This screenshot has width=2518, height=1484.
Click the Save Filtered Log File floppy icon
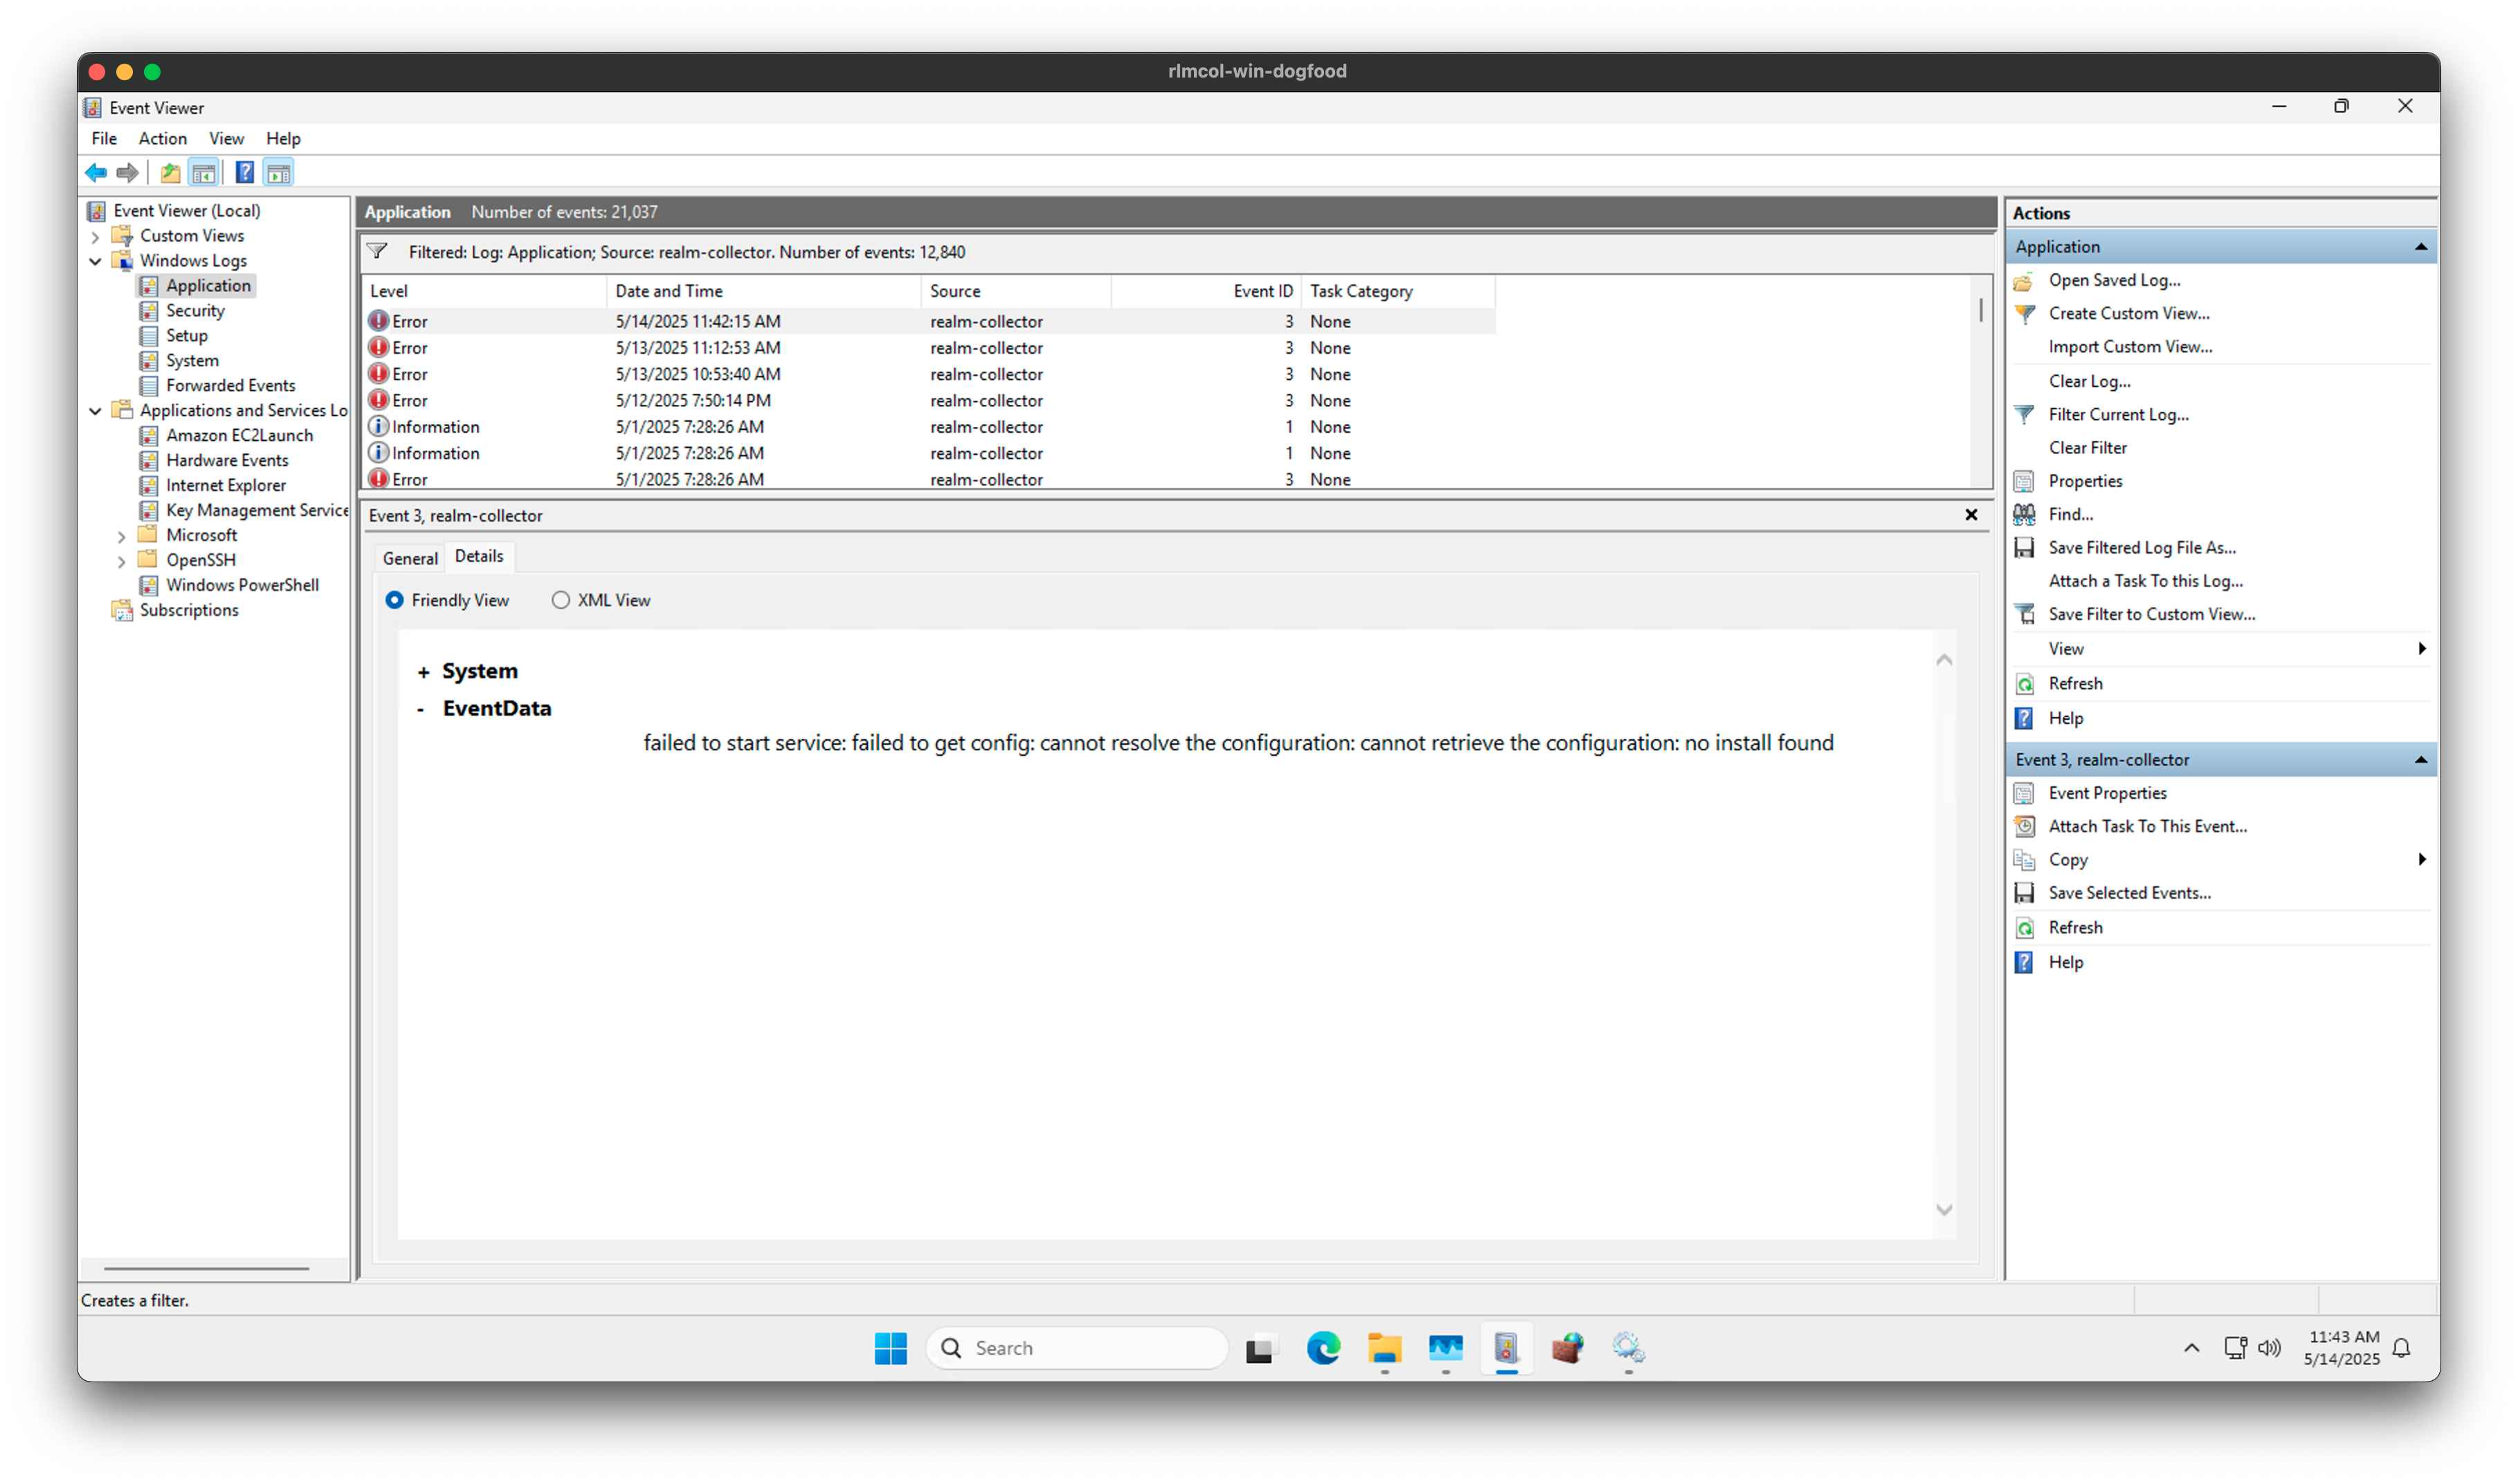pyautogui.click(x=2024, y=548)
